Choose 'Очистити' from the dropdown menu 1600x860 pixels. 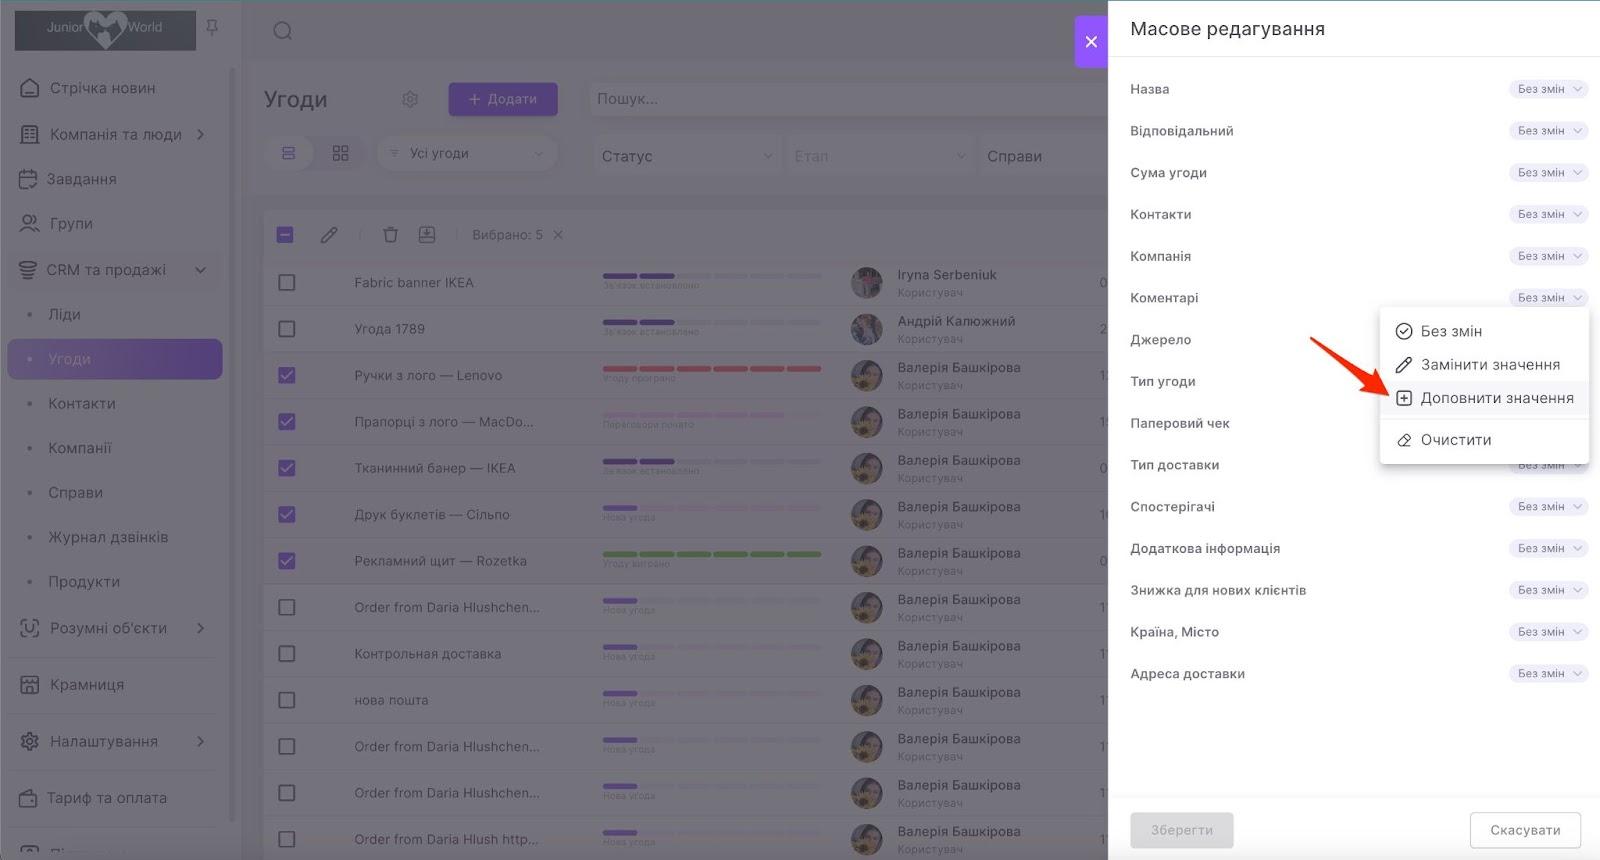[x=1455, y=440]
